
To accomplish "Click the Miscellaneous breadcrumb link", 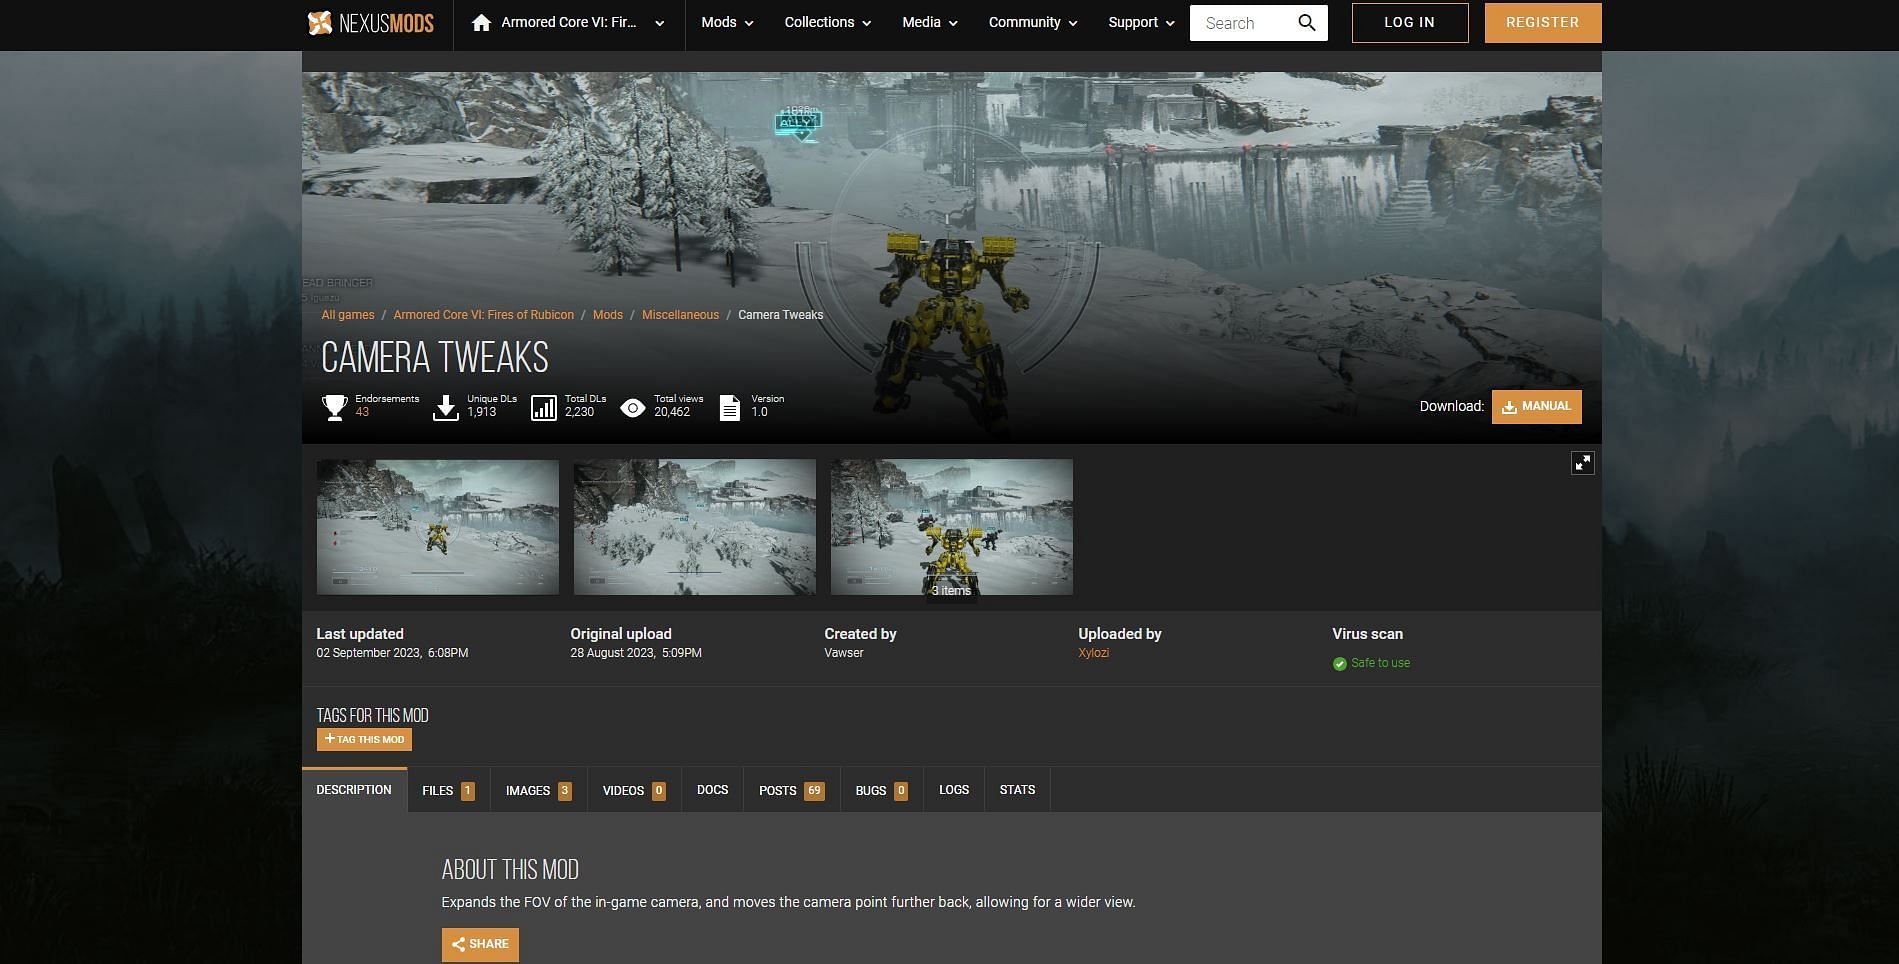I will point(680,315).
